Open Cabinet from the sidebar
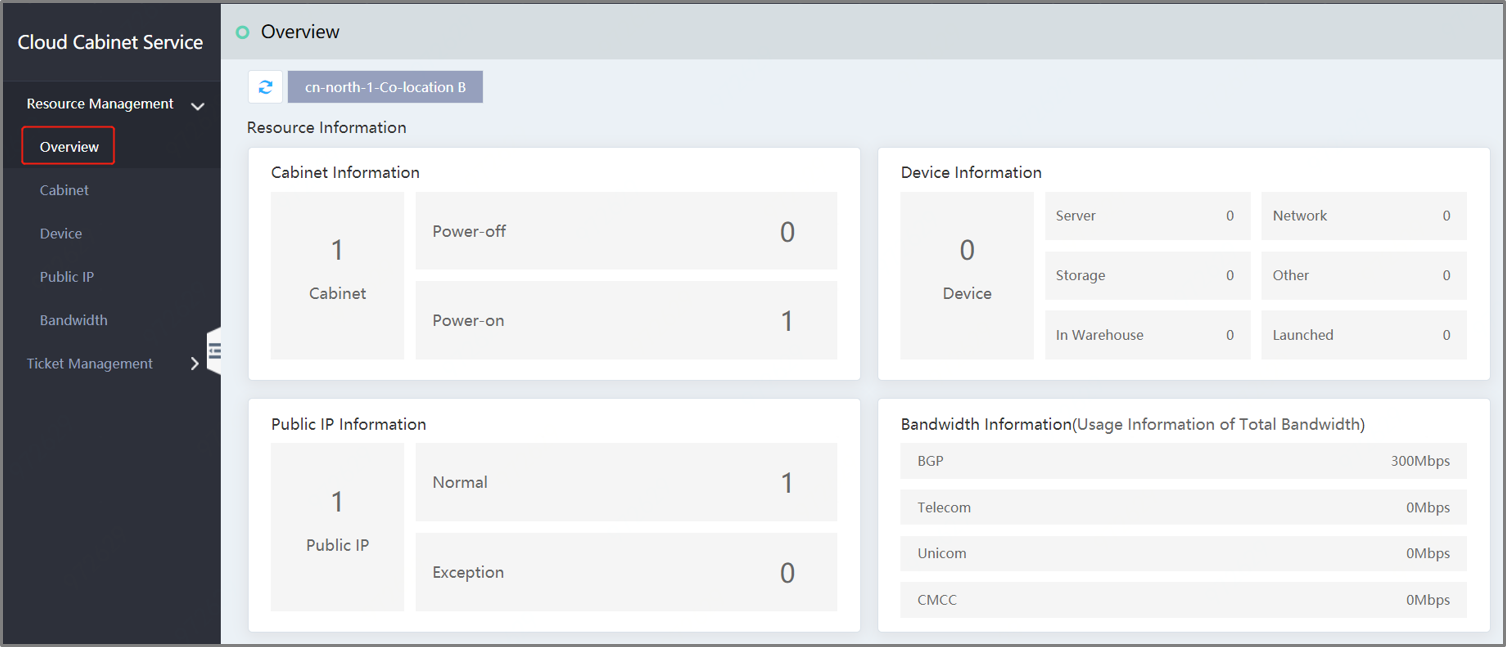The image size is (1506, 647). [64, 190]
